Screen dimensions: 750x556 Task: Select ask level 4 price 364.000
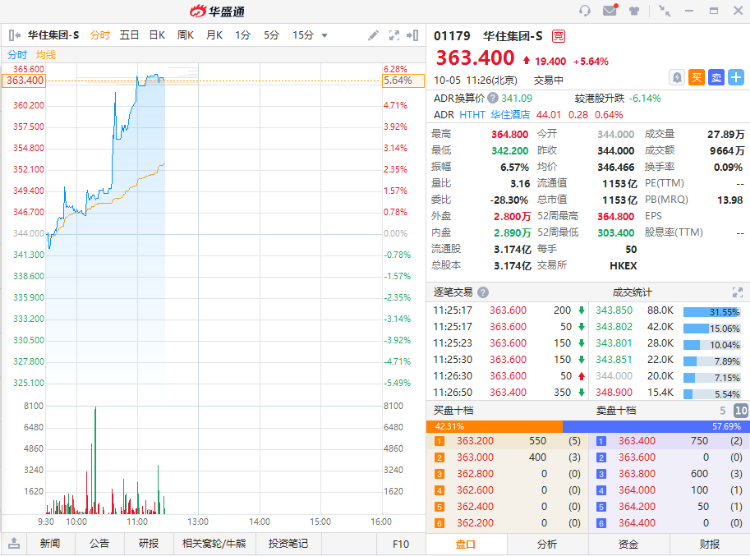[x=637, y=490]
